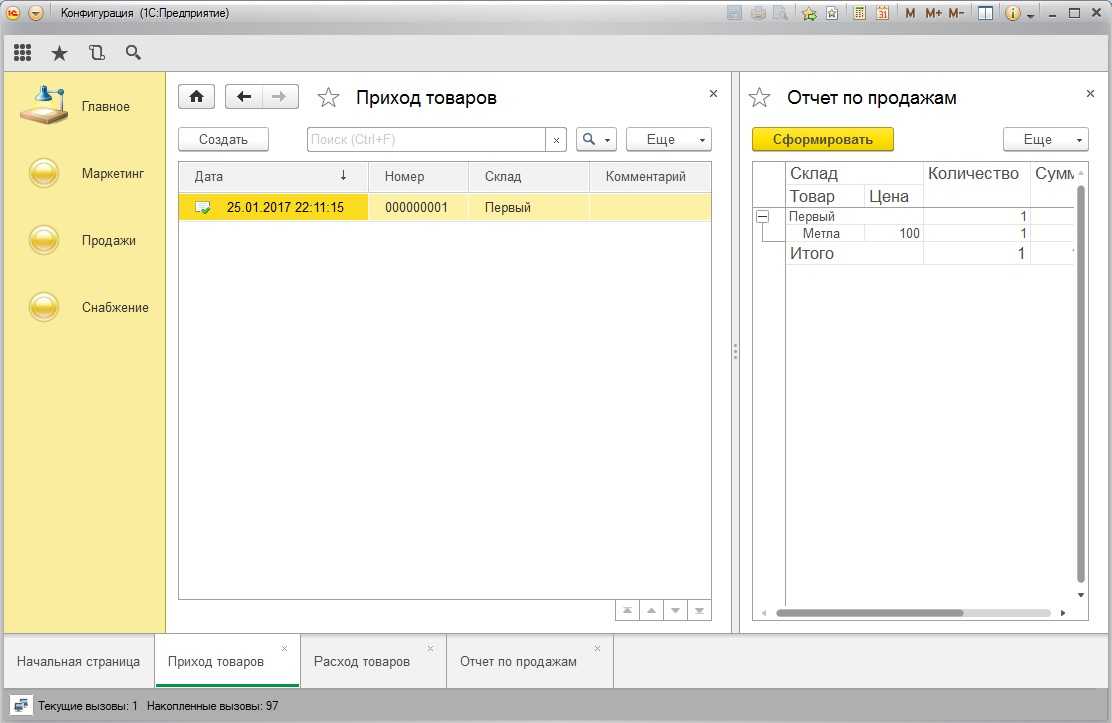
Task: Open the Еще dropdown in Приход товаров
Action: (668, 140)
